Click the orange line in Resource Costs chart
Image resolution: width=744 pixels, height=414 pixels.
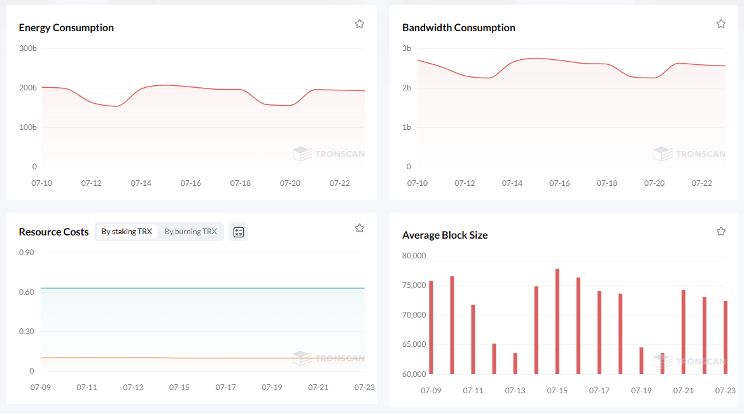pyautogui.click(x=200, y=358)
